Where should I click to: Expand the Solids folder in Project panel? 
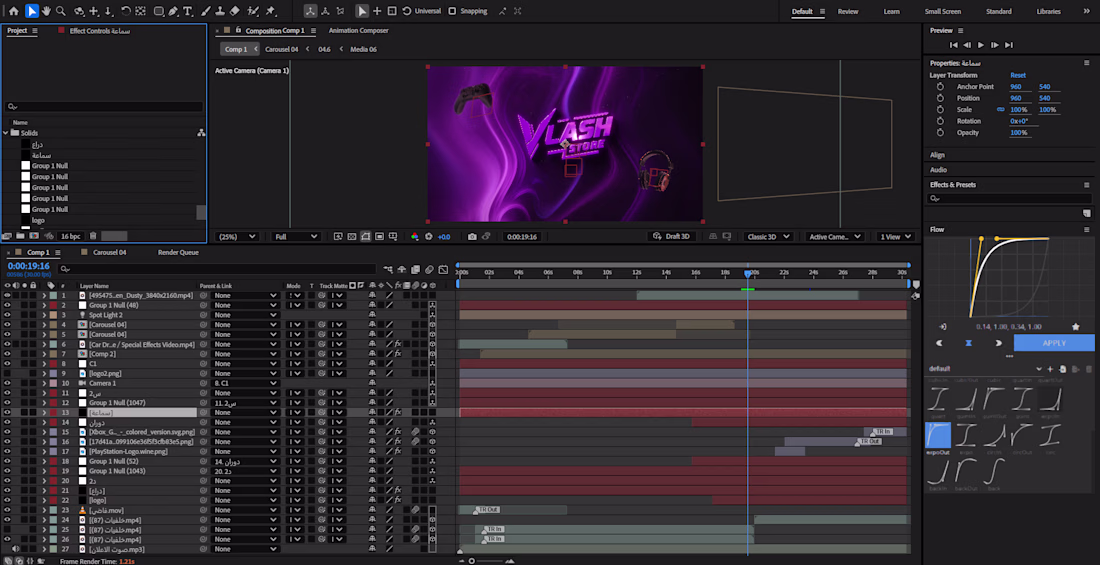pos(6,133)
